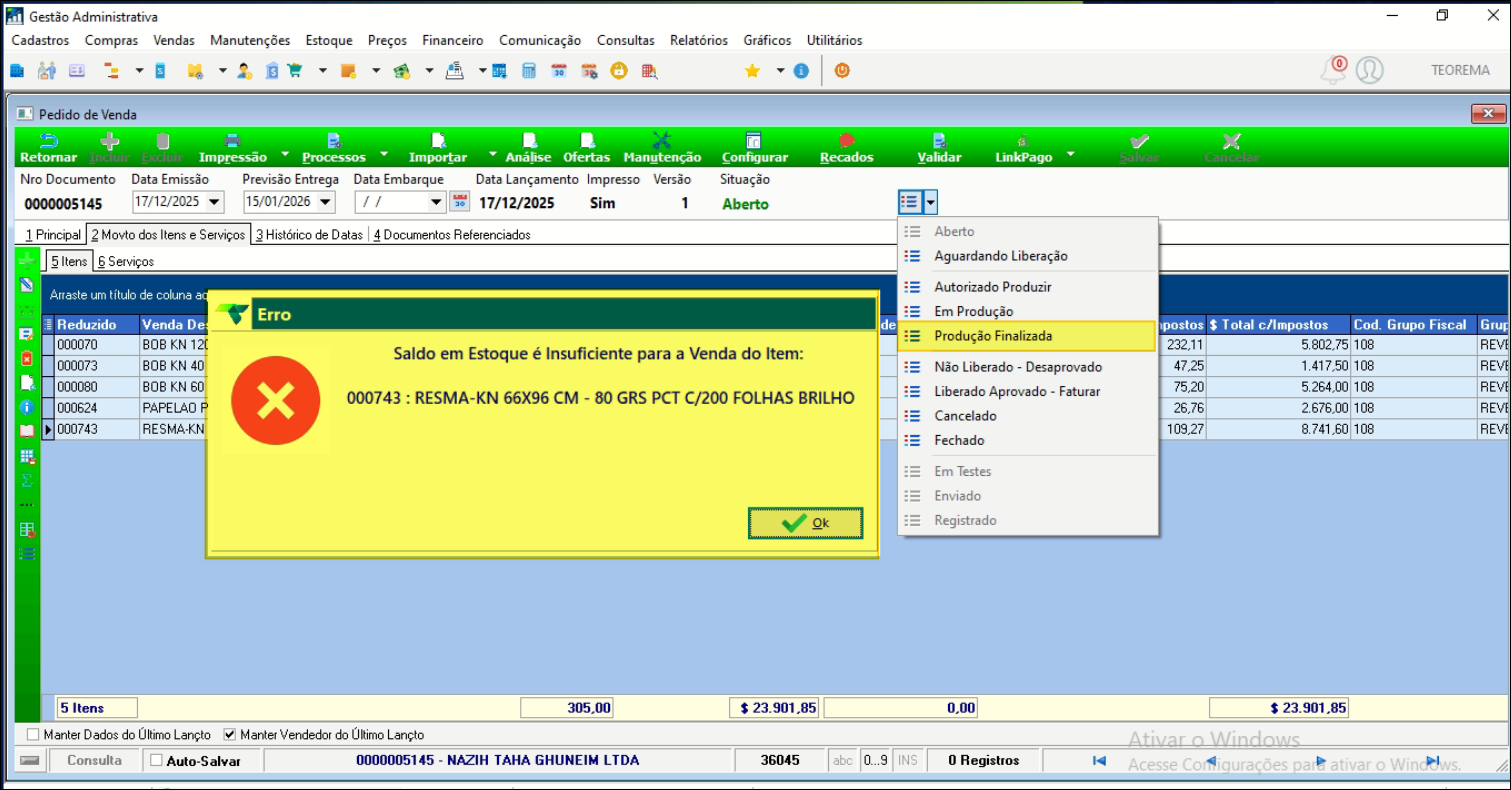Open the Análise tool in the toolbar
This screenshot has width=1511, height=790.
(528, 142)
